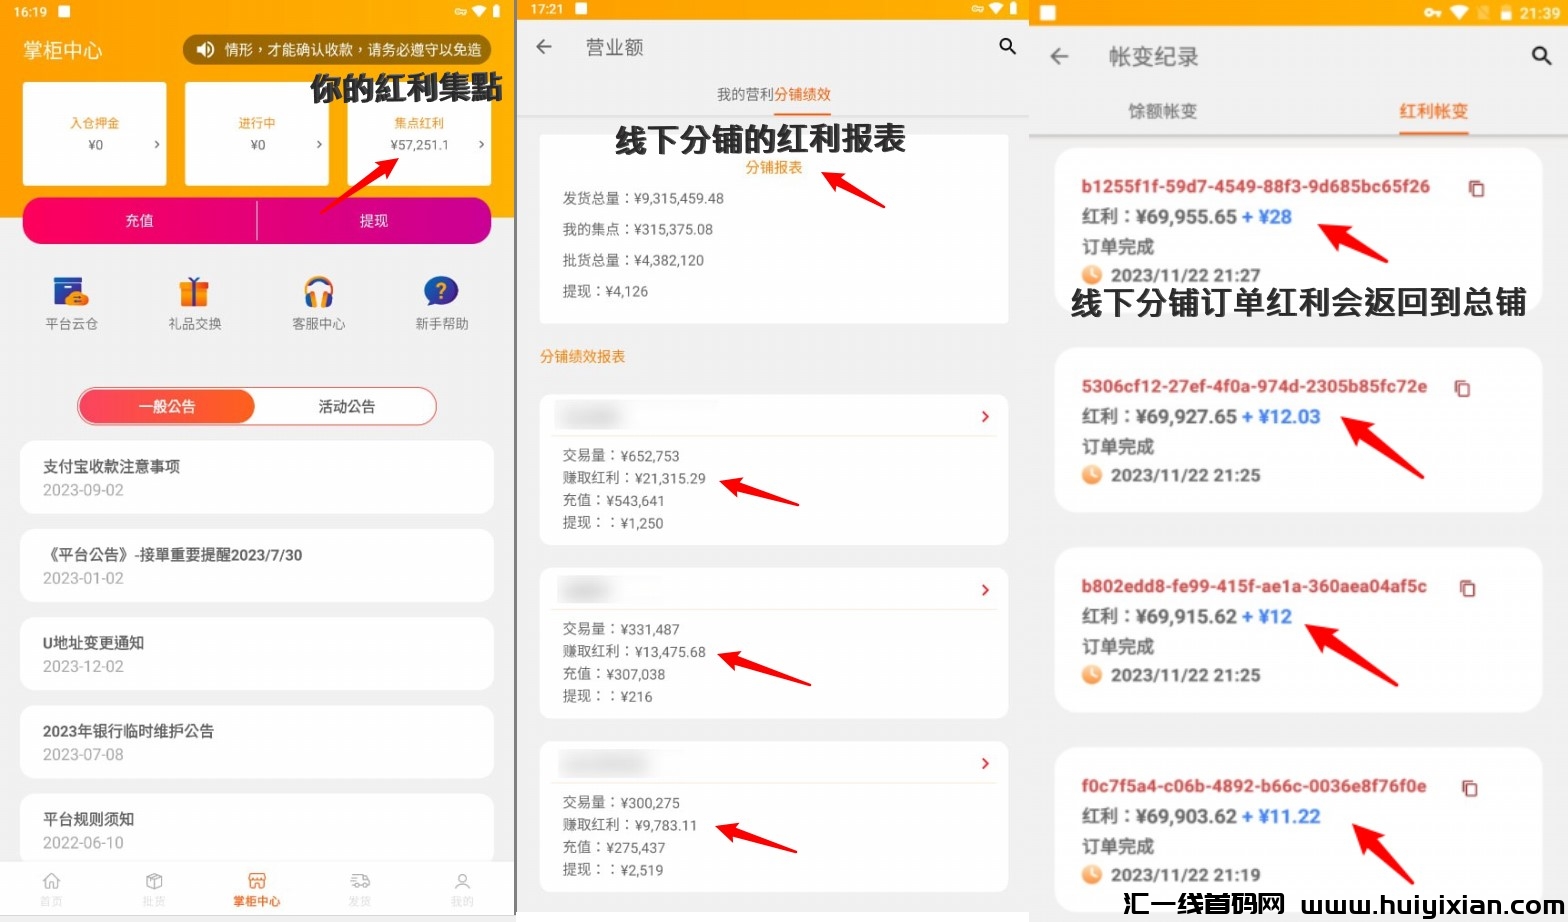Screen dimensions: 1568x922
Task: Expand the 集点红利 bonus card
Action: (419, 134)
